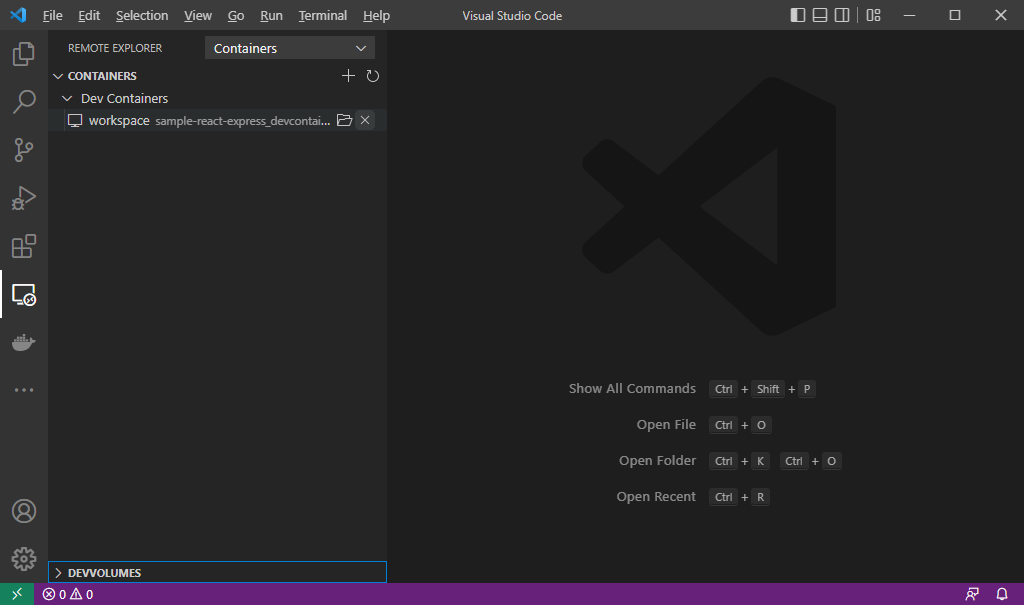This screenshot has height=605, width=1024.
Task: Open the Search view in activity bar
Action: coord(24,102)
